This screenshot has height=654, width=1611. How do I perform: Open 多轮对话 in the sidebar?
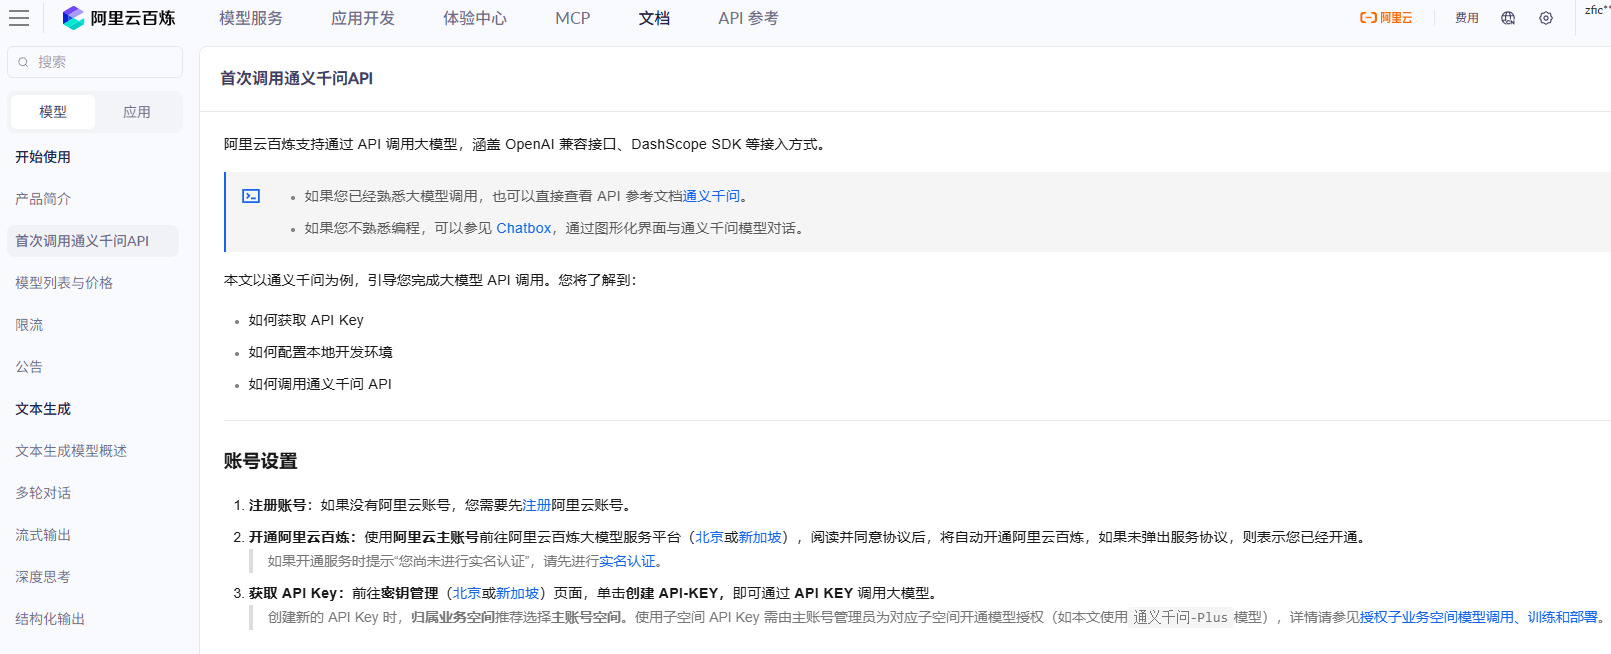[43, 493]
